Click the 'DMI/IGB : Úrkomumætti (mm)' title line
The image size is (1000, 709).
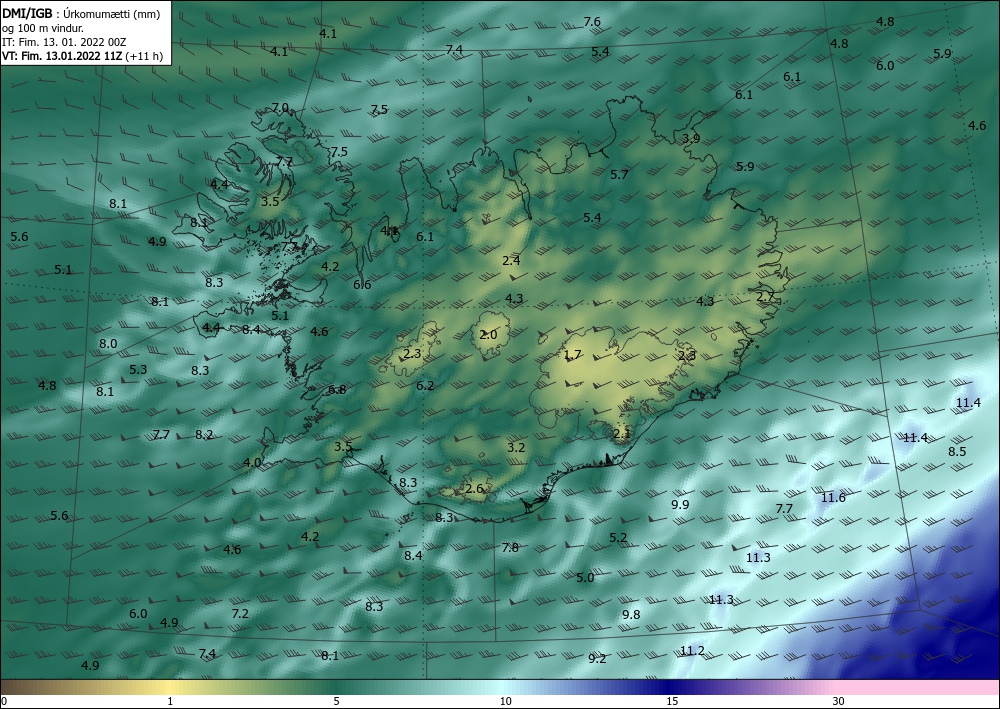(81, 13)
